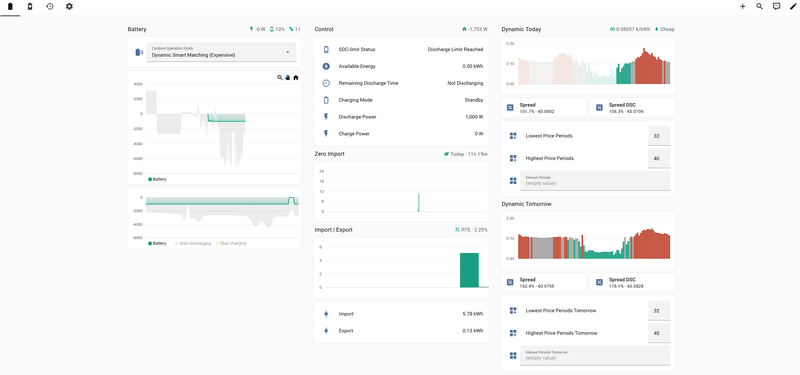
Task: Click the Standby charging mode value
Action: click(x=474, y=100)
